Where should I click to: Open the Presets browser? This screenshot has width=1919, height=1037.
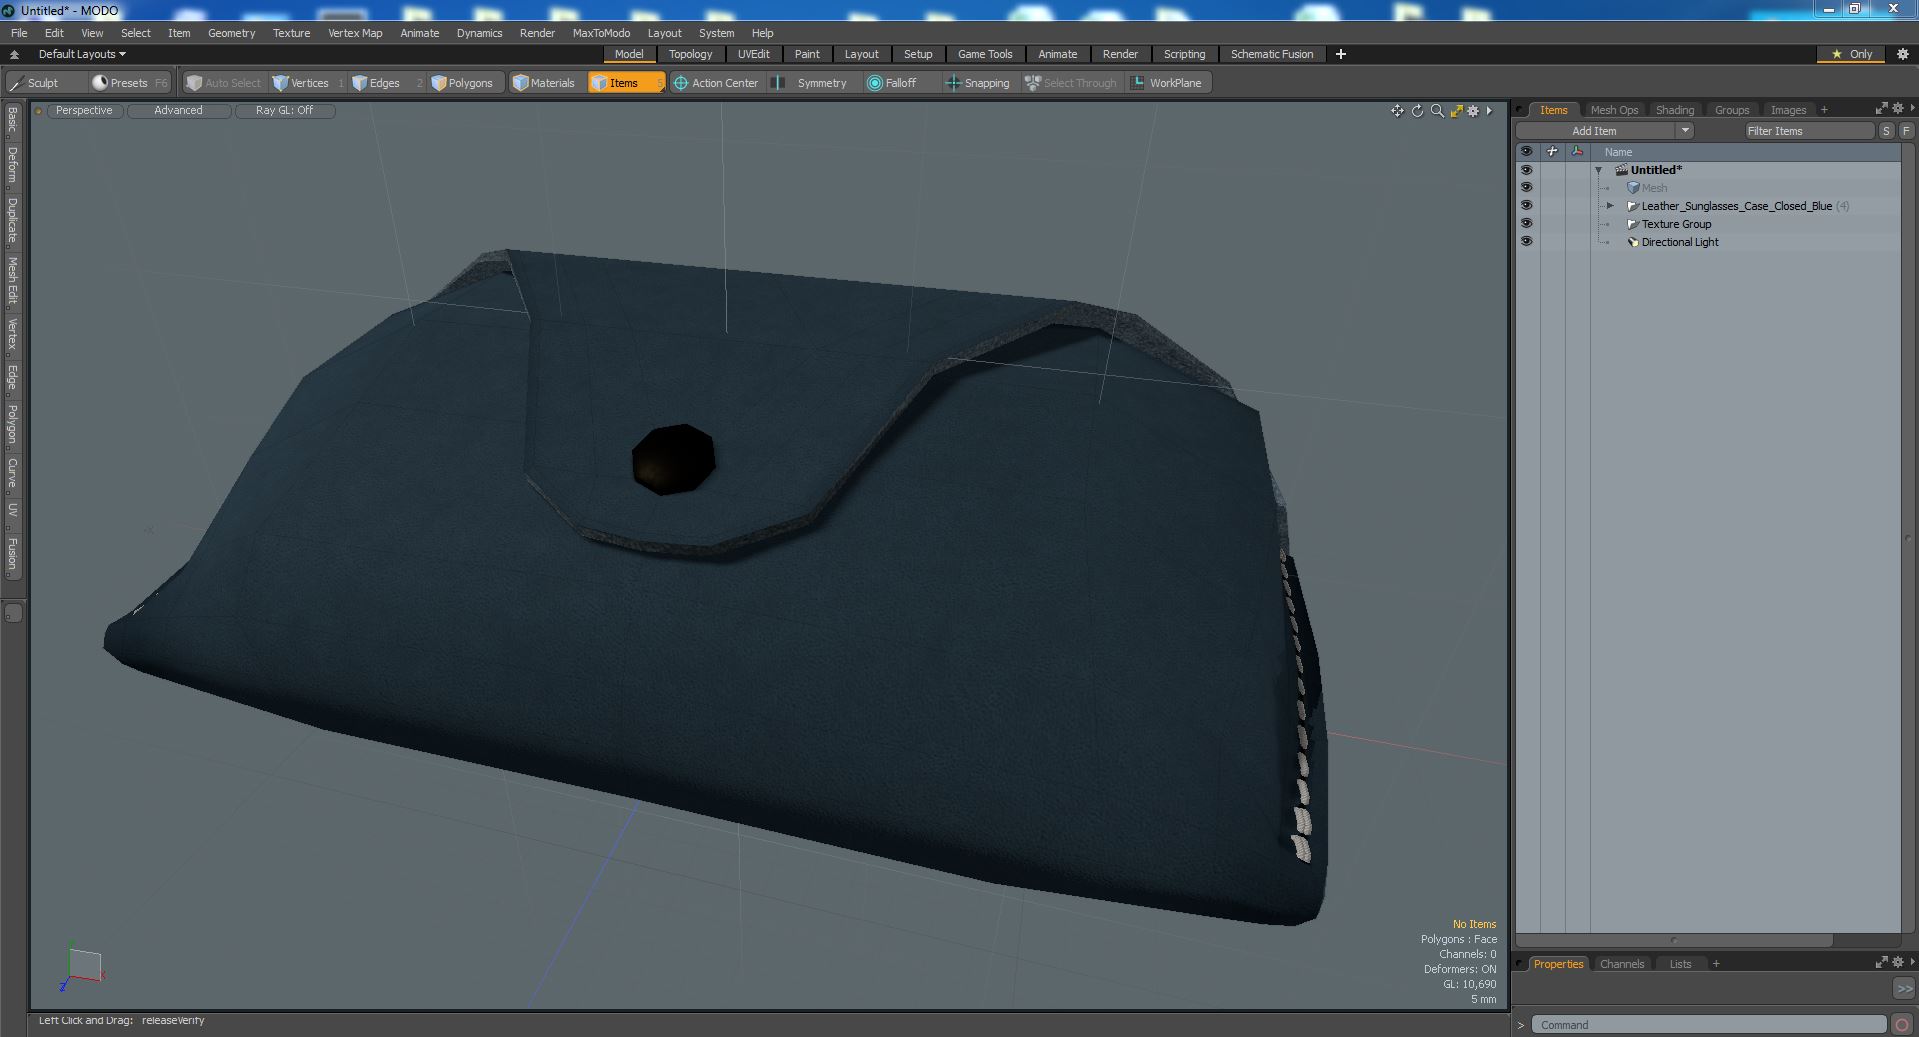(129, 83)
